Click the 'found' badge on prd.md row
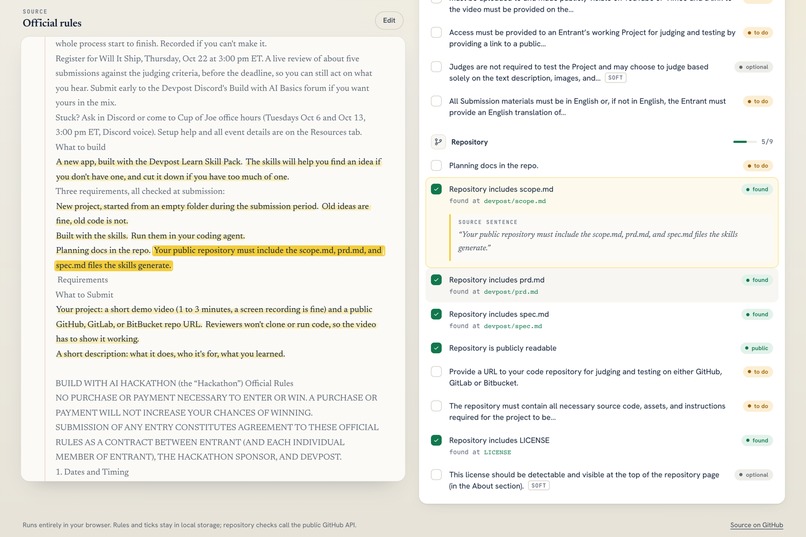 (757, 280)
